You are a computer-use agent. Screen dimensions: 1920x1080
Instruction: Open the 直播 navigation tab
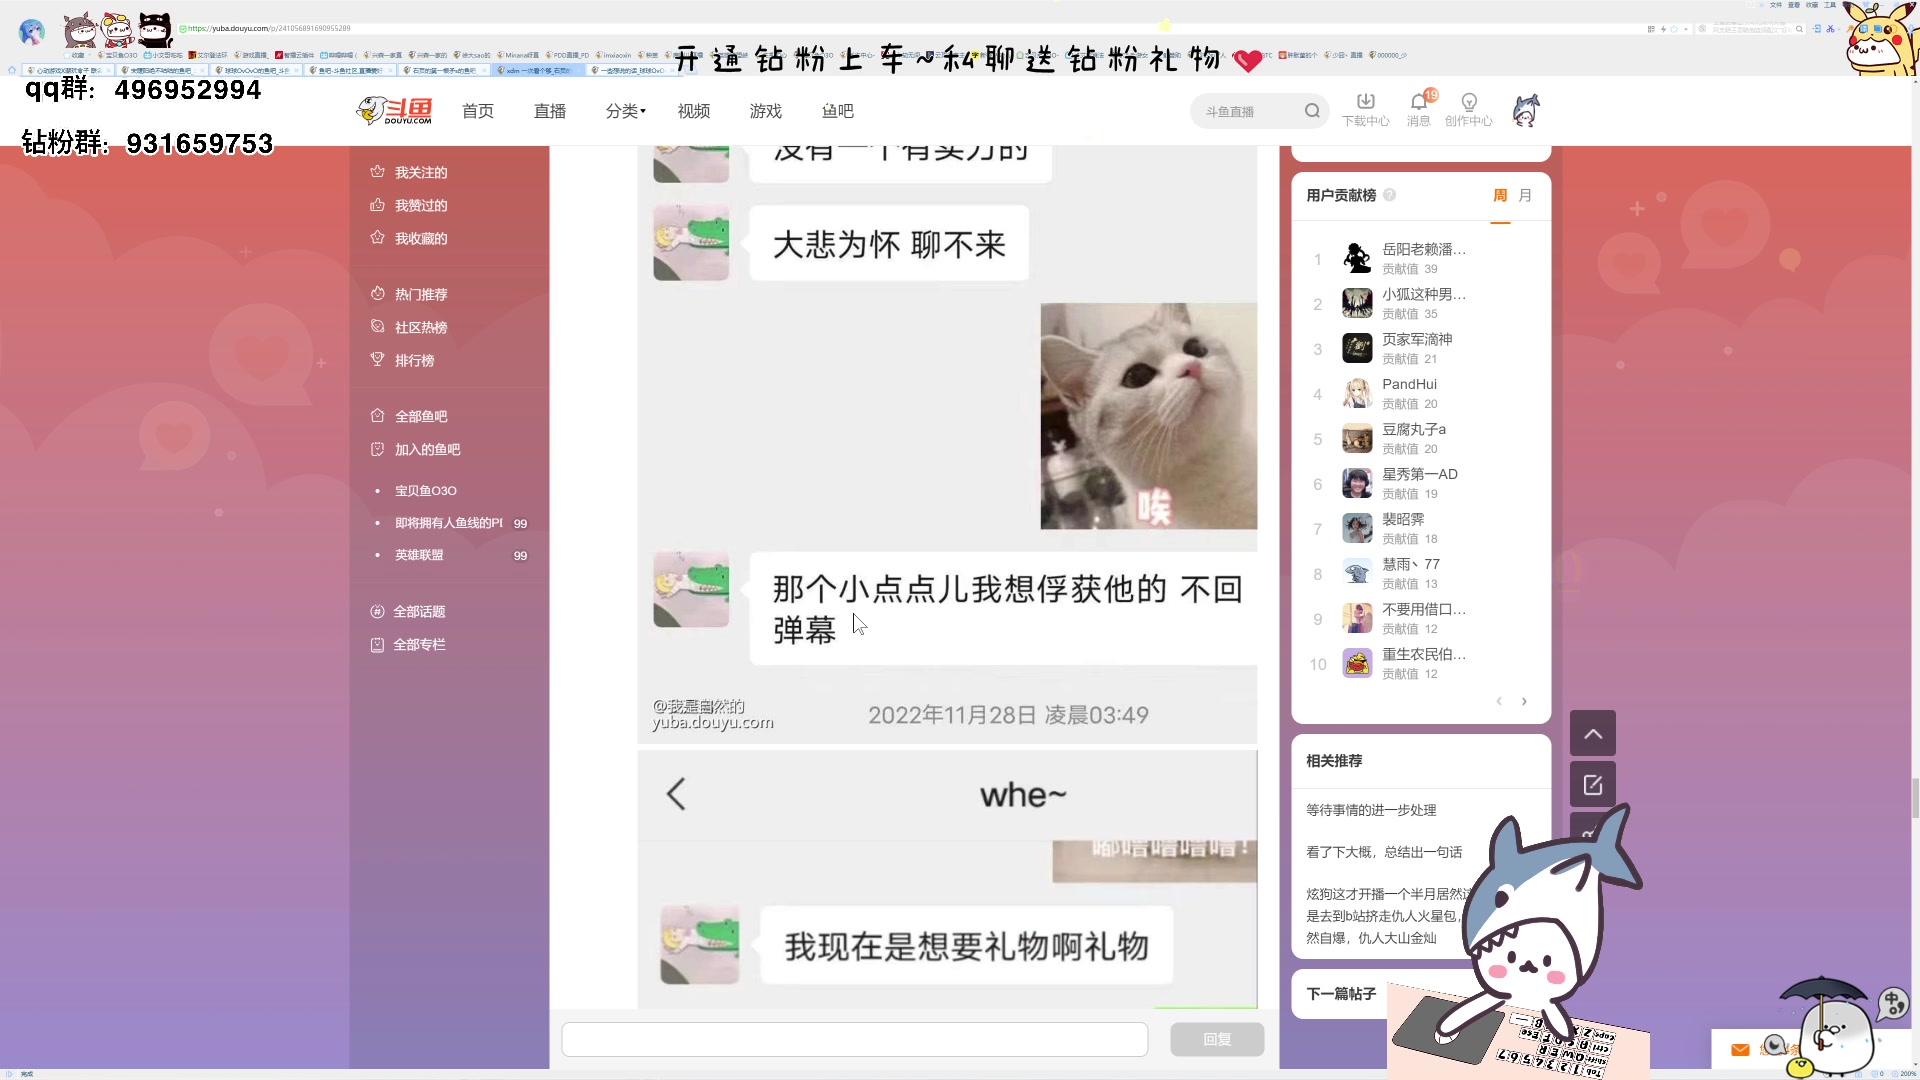coord(550,111)
